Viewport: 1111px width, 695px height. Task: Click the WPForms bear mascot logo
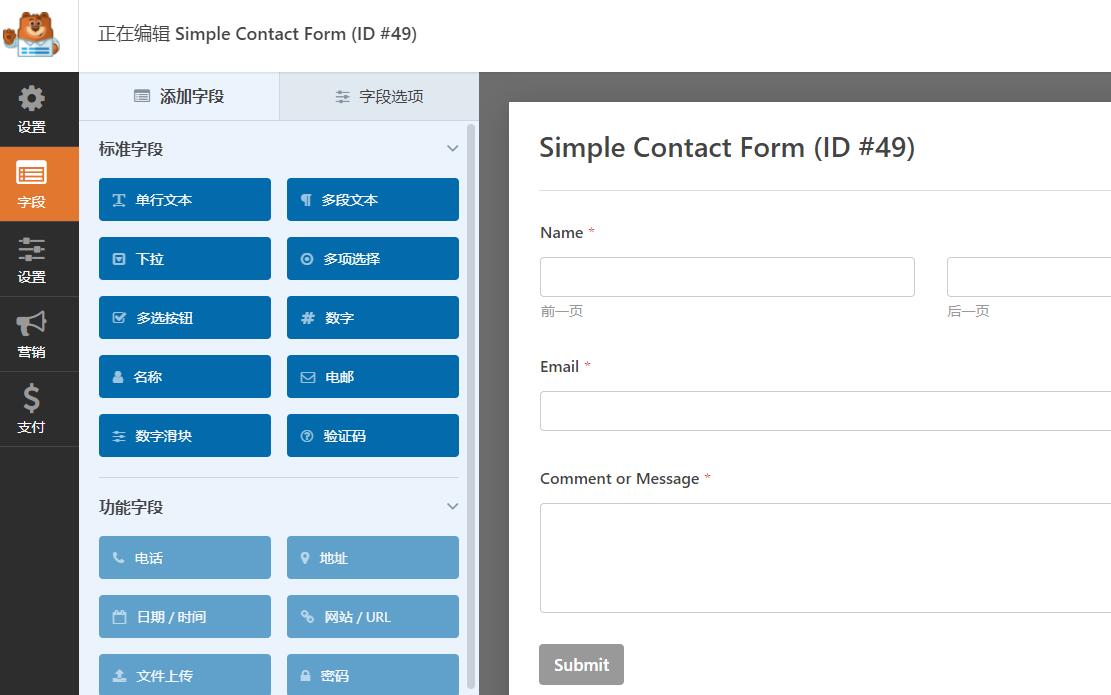pos(30,34)
